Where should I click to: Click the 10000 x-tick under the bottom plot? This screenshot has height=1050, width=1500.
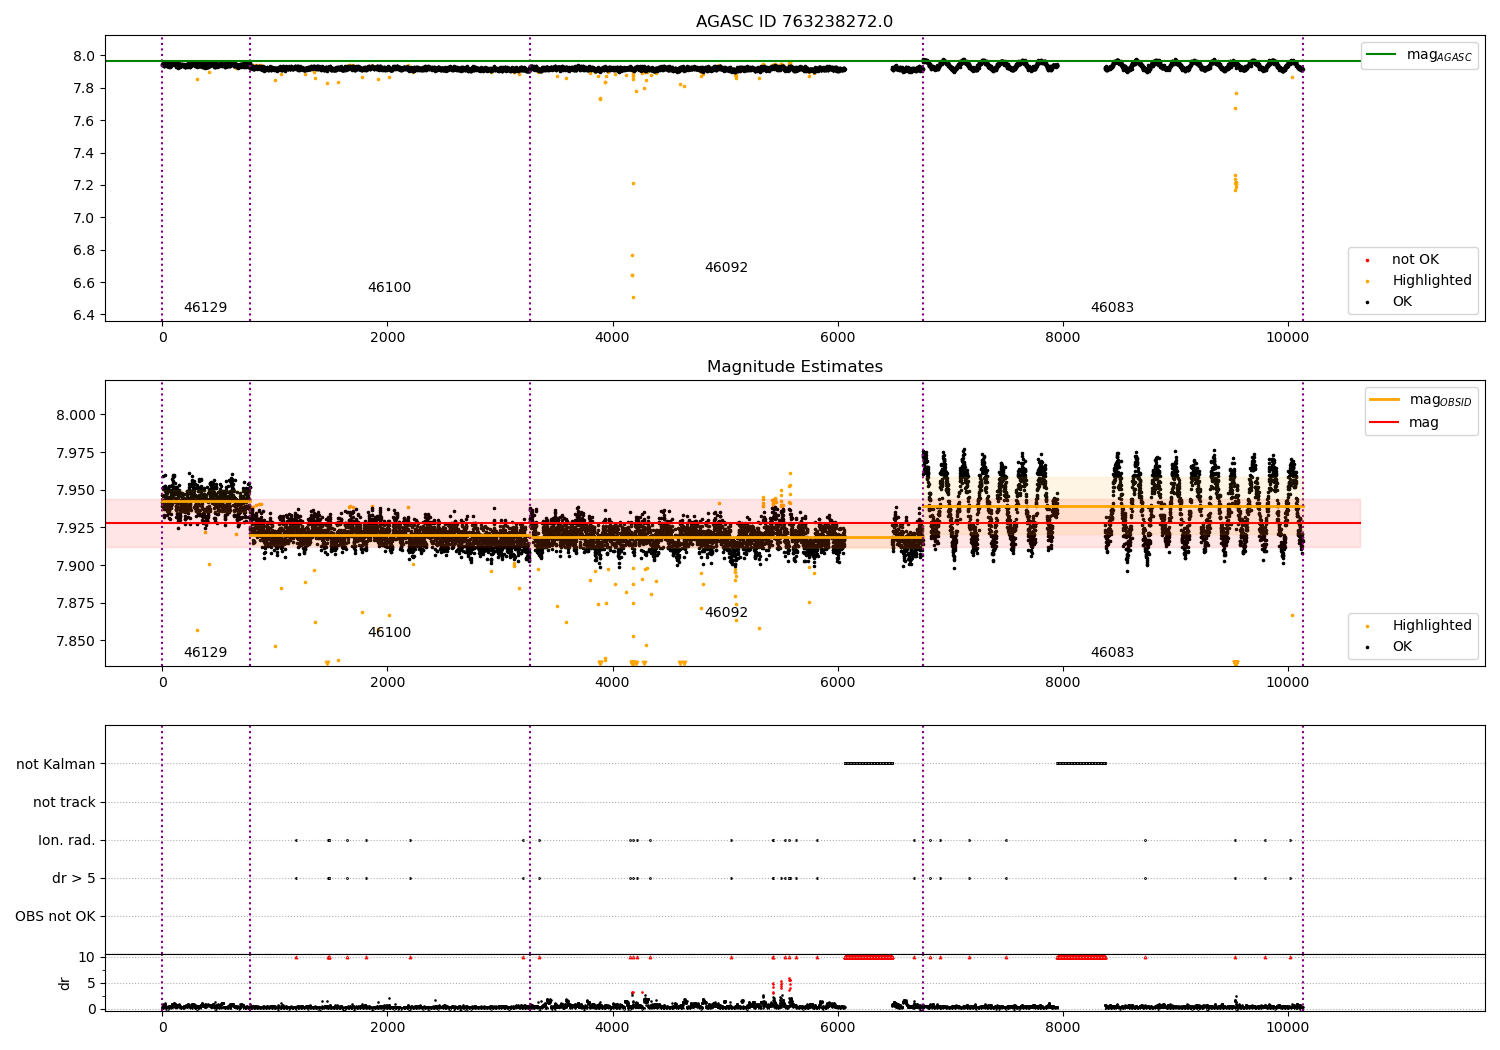[x=1287, y=1027]
